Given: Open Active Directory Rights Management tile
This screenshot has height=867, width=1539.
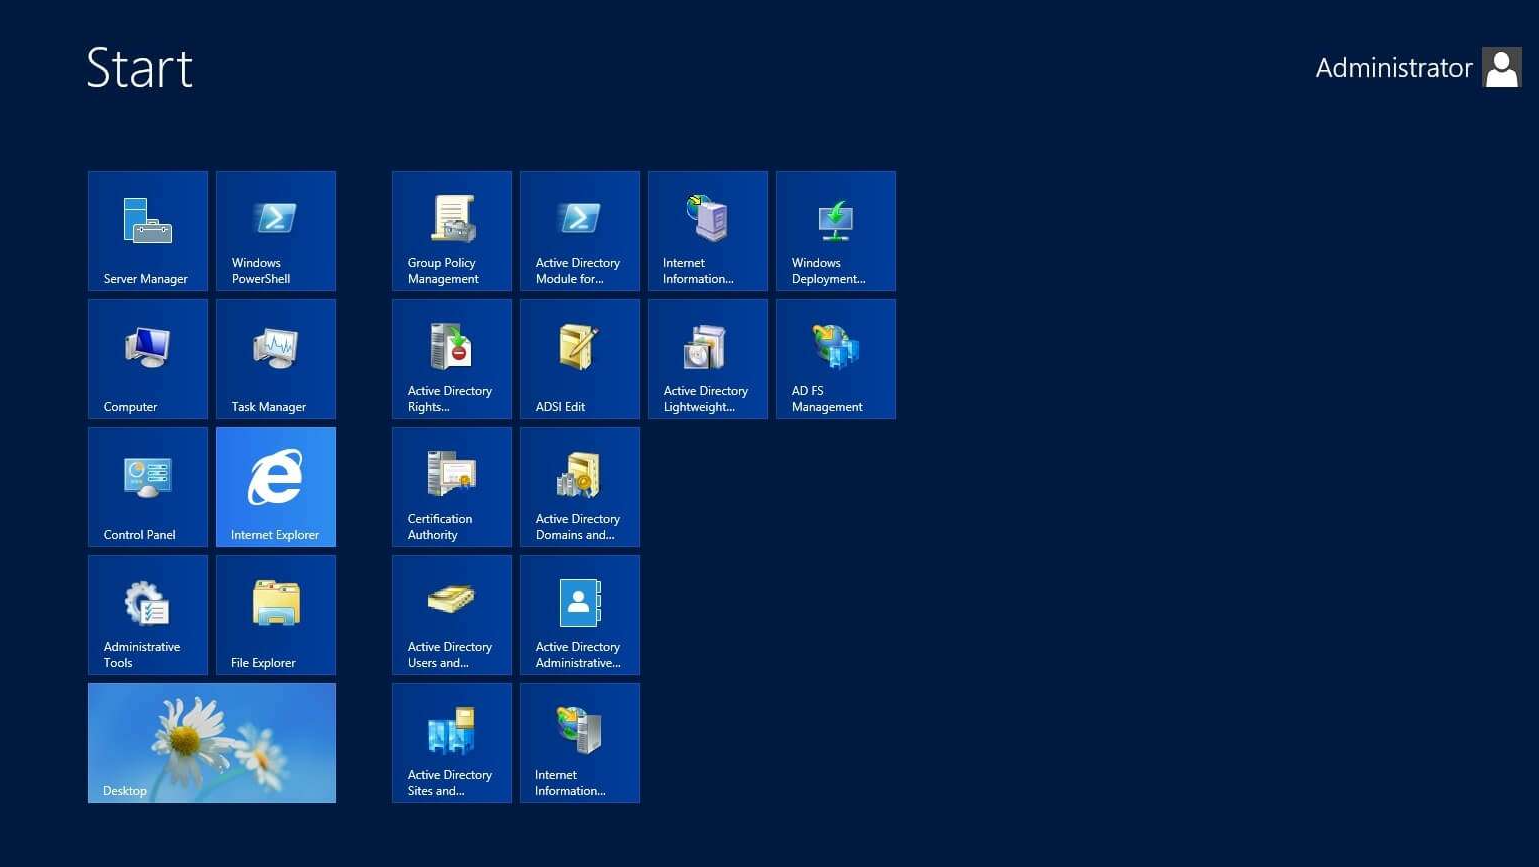Looking at the screenshot, I should [452, 359].
